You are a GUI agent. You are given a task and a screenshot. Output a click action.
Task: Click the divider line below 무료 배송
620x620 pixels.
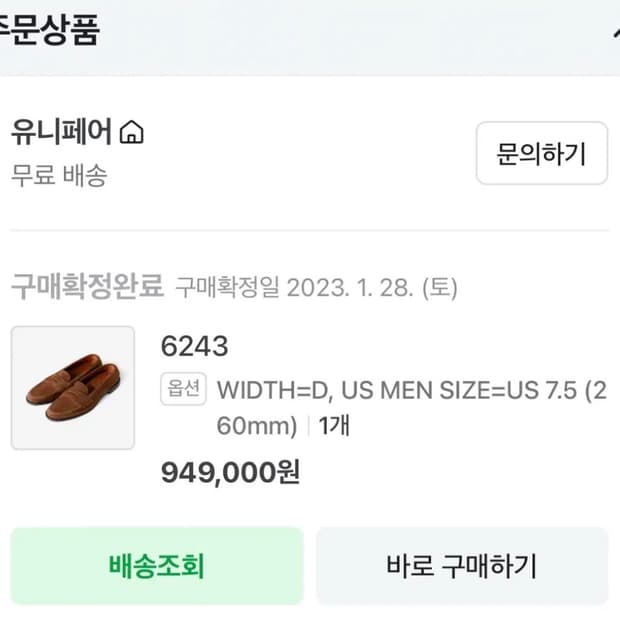pos(310,231)
